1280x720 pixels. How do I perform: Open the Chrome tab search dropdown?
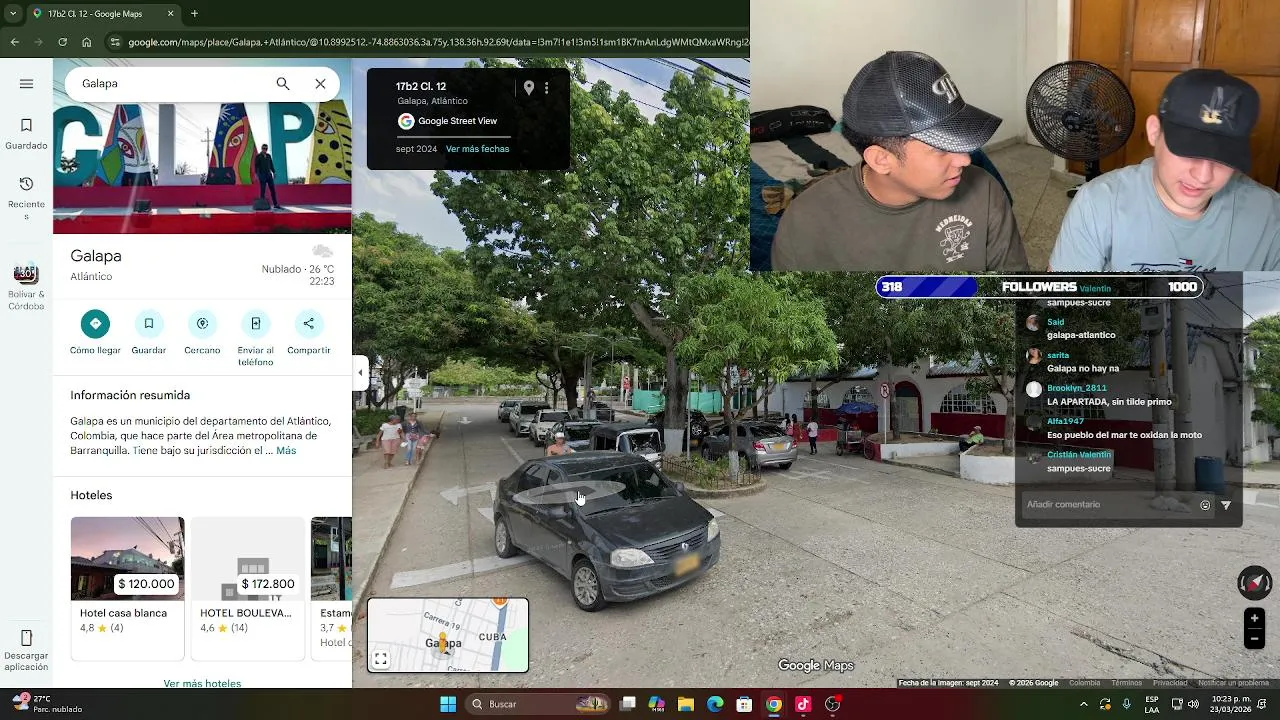pyautogui.click(x=13, y=14)
